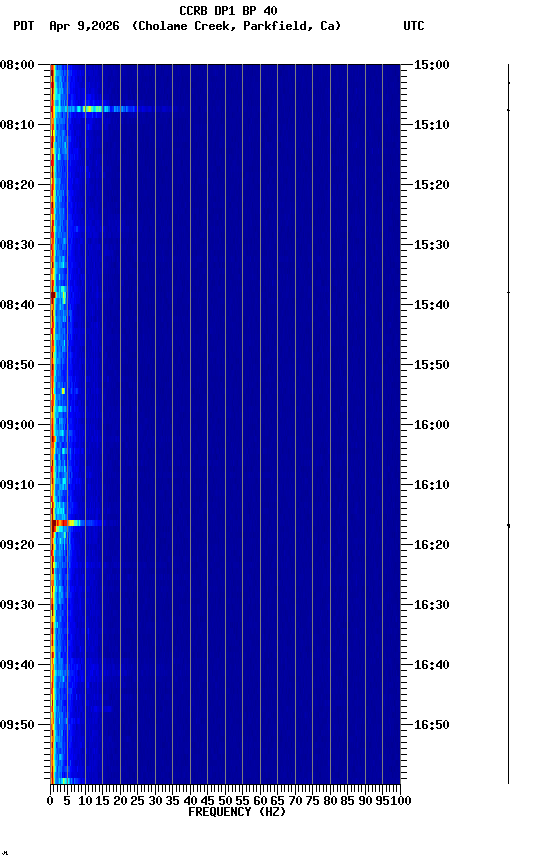Click the 08:20 PDT time label

[x=17, y=185]
